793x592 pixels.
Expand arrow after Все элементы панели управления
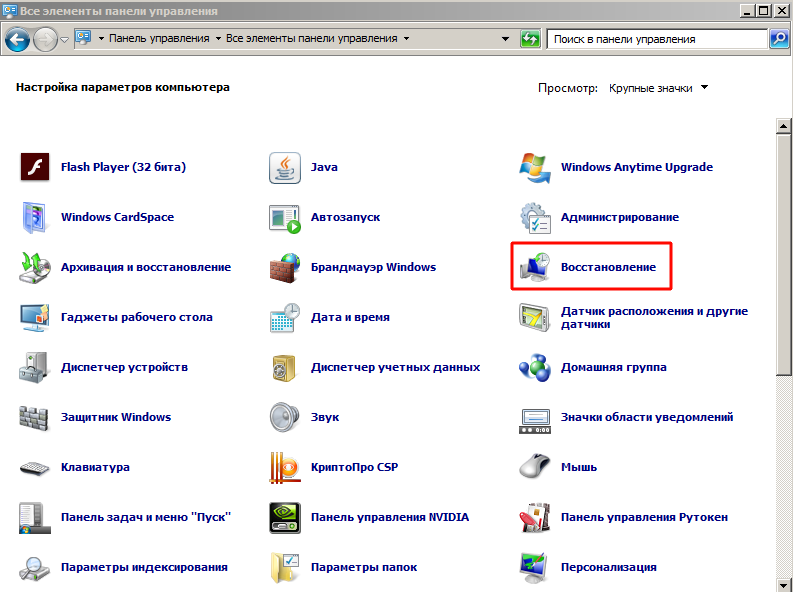click(x=406, y=38)
